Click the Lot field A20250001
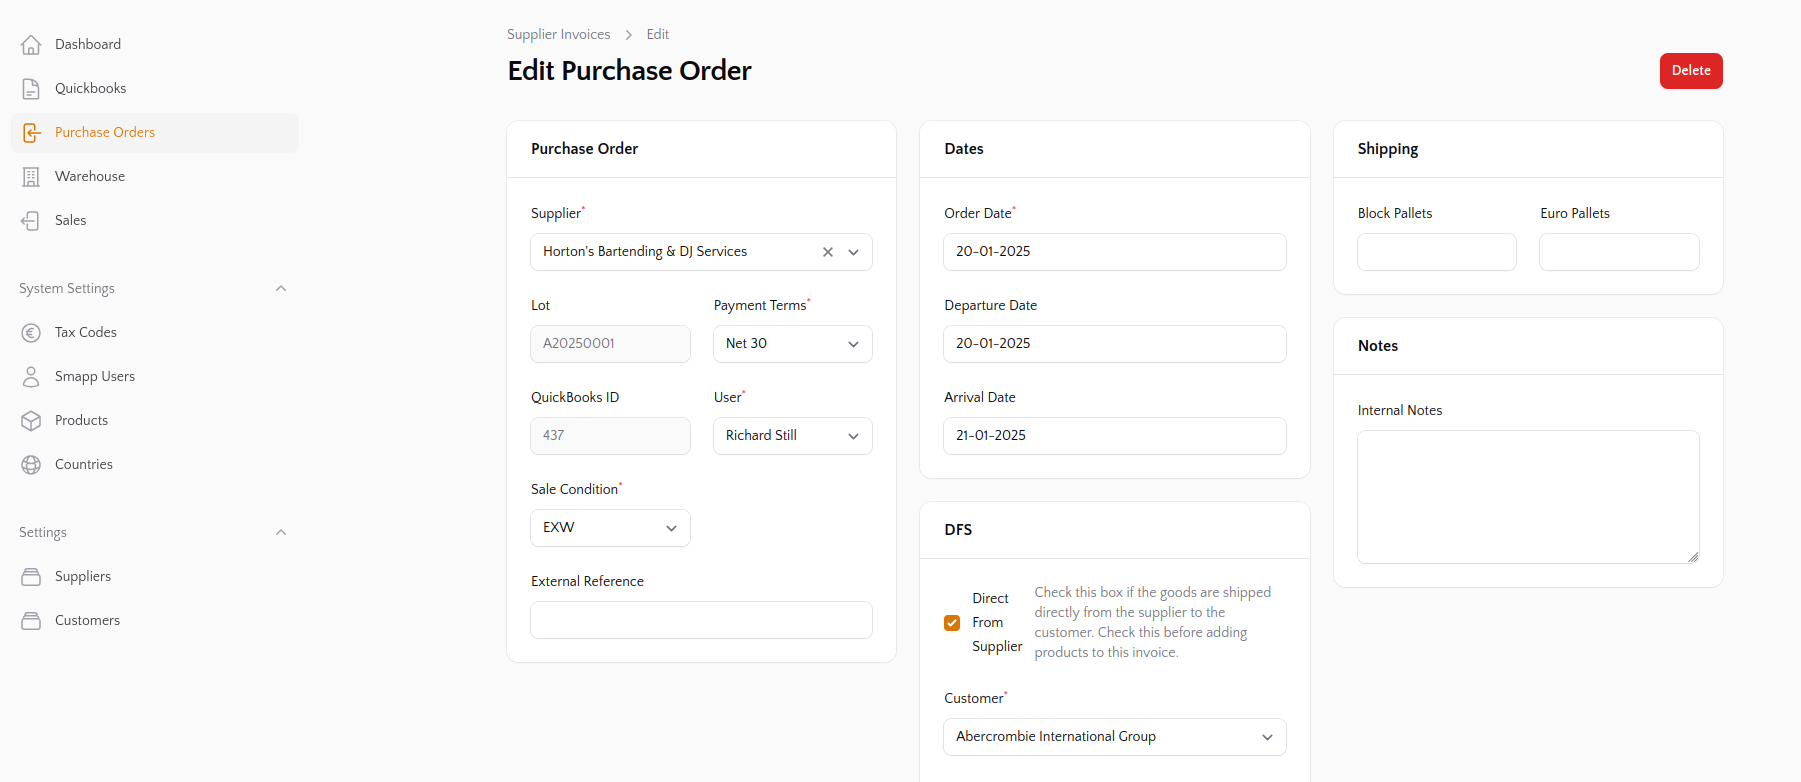This screenshot has height=782, width=1801. pos(610,344)
